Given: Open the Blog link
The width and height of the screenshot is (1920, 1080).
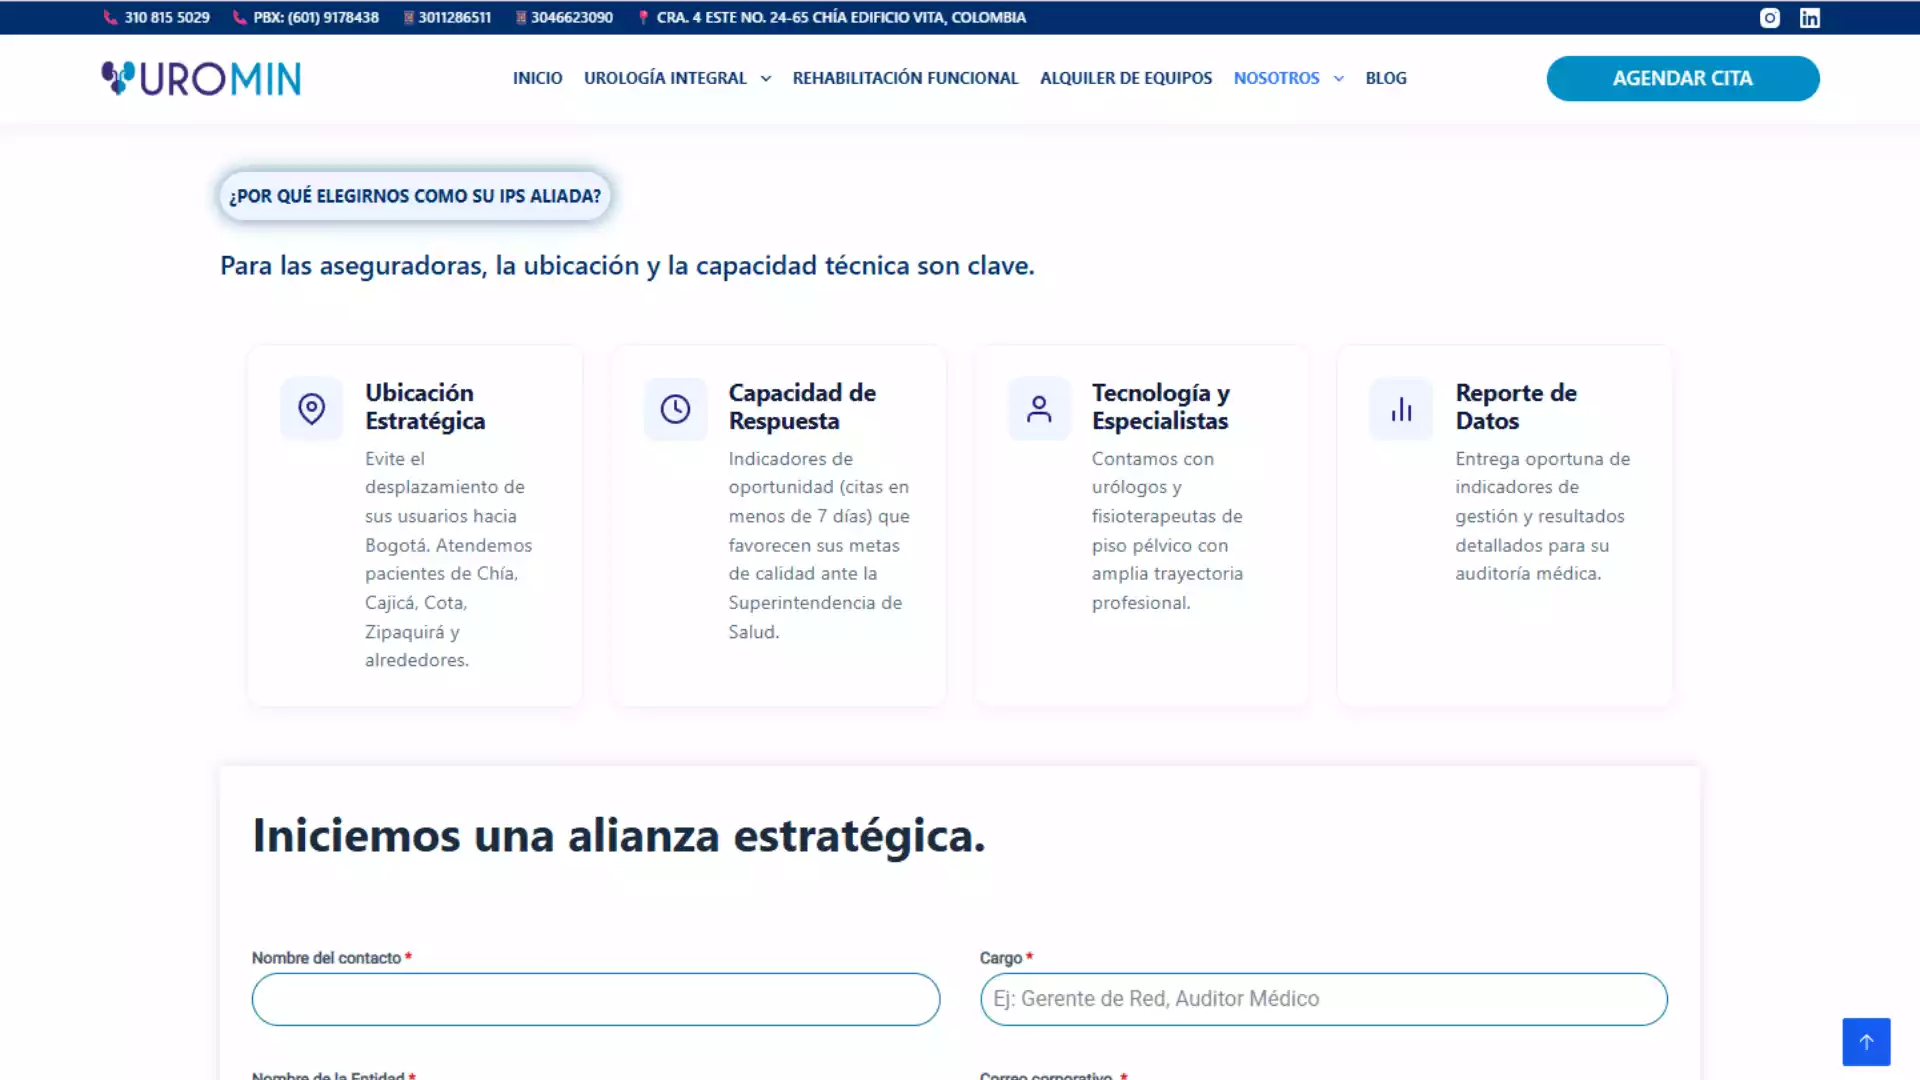Looking at the screenshot, I should point(1386,78).
